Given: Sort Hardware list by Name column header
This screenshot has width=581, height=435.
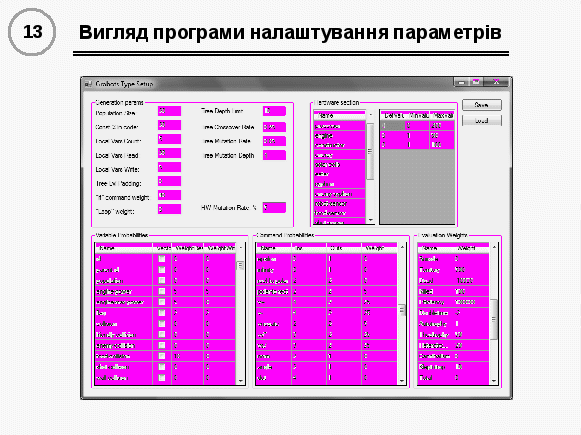Looking at the screenshot, I should pyautogui.click(x=339, y=116).
